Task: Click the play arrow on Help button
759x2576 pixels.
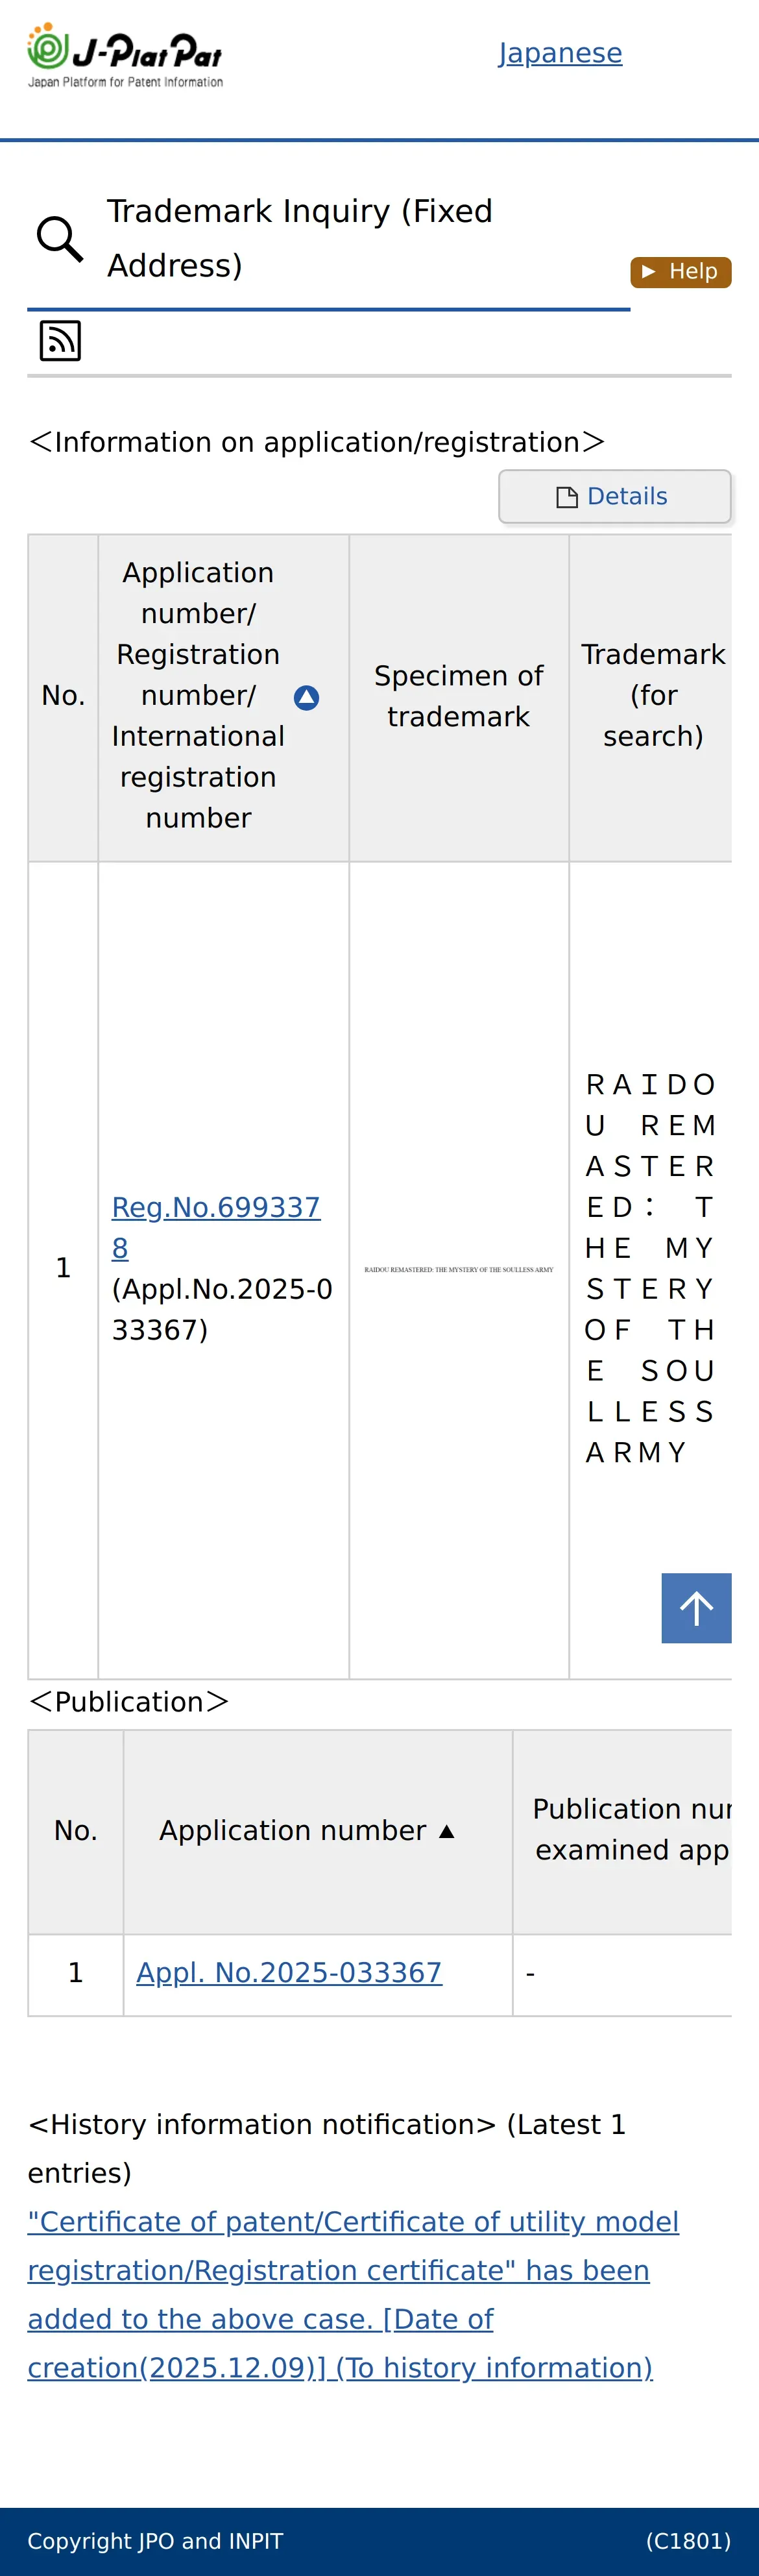Action: click(x=649, y=272)
